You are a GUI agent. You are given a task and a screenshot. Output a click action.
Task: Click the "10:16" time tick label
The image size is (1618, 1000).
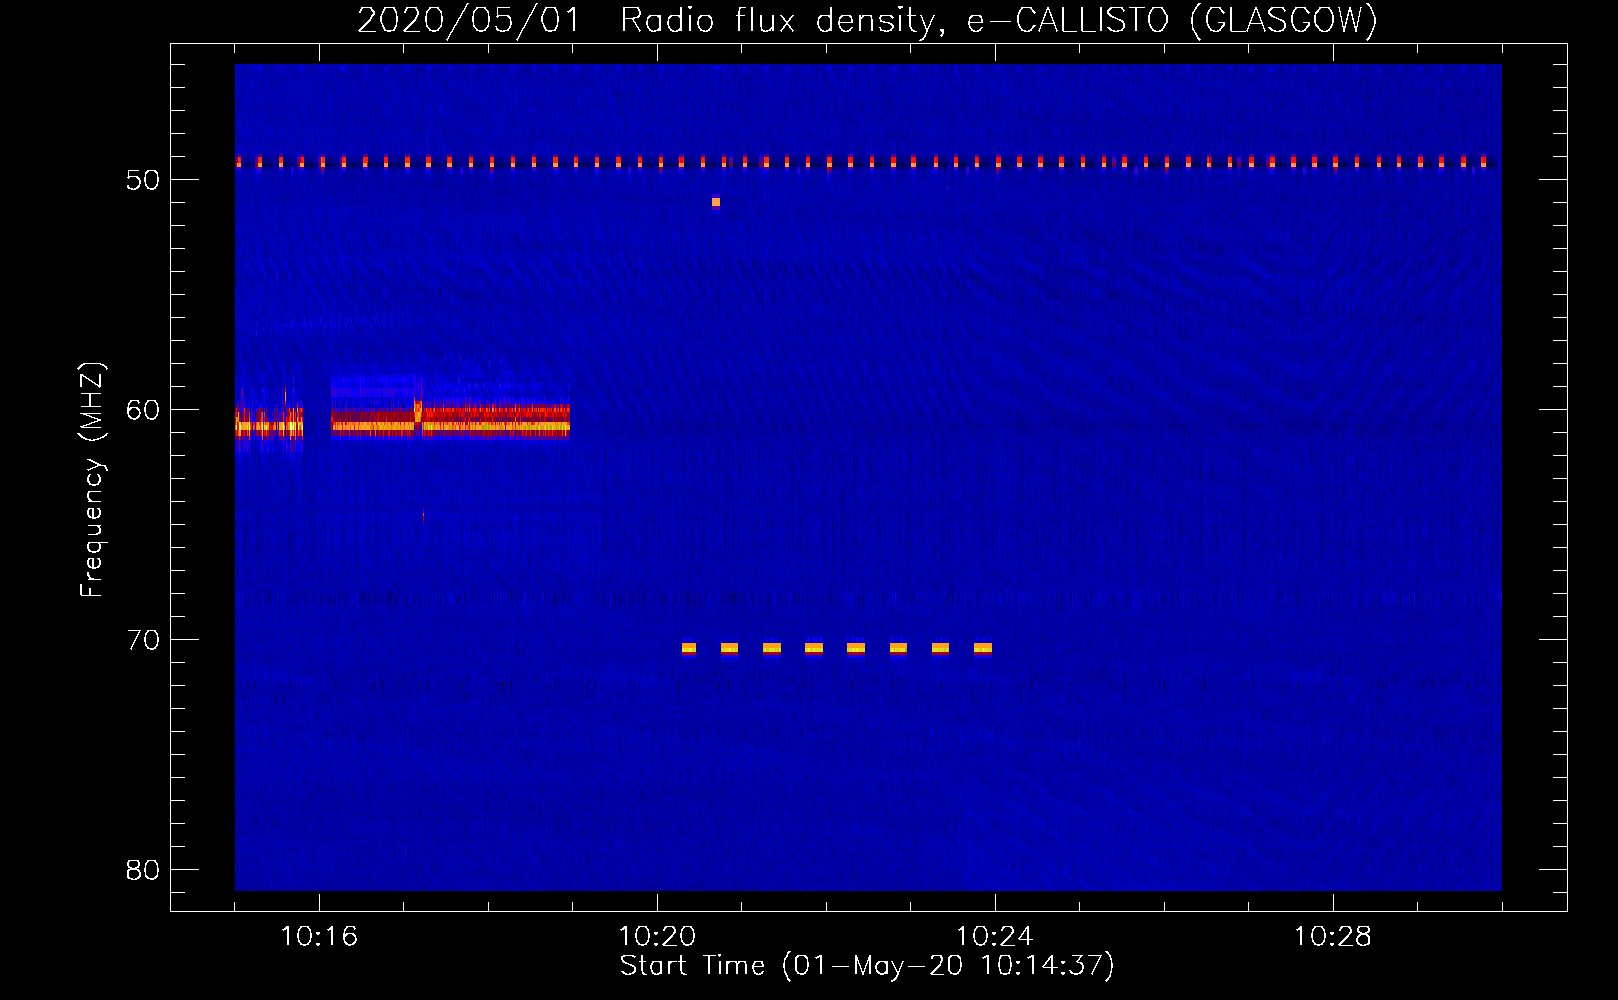[319, 937]
